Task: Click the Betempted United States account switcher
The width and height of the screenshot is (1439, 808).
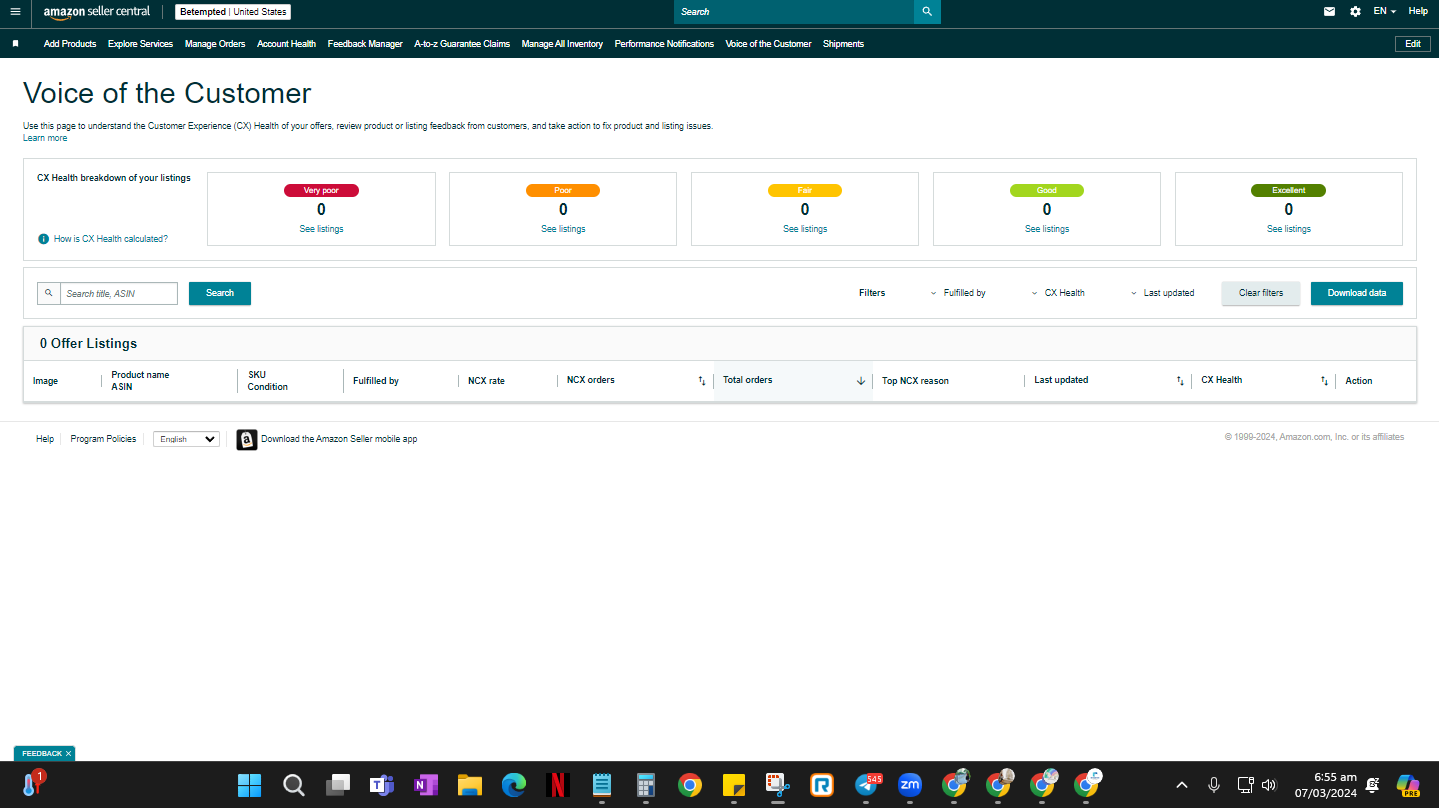Action: coord(233,12)
